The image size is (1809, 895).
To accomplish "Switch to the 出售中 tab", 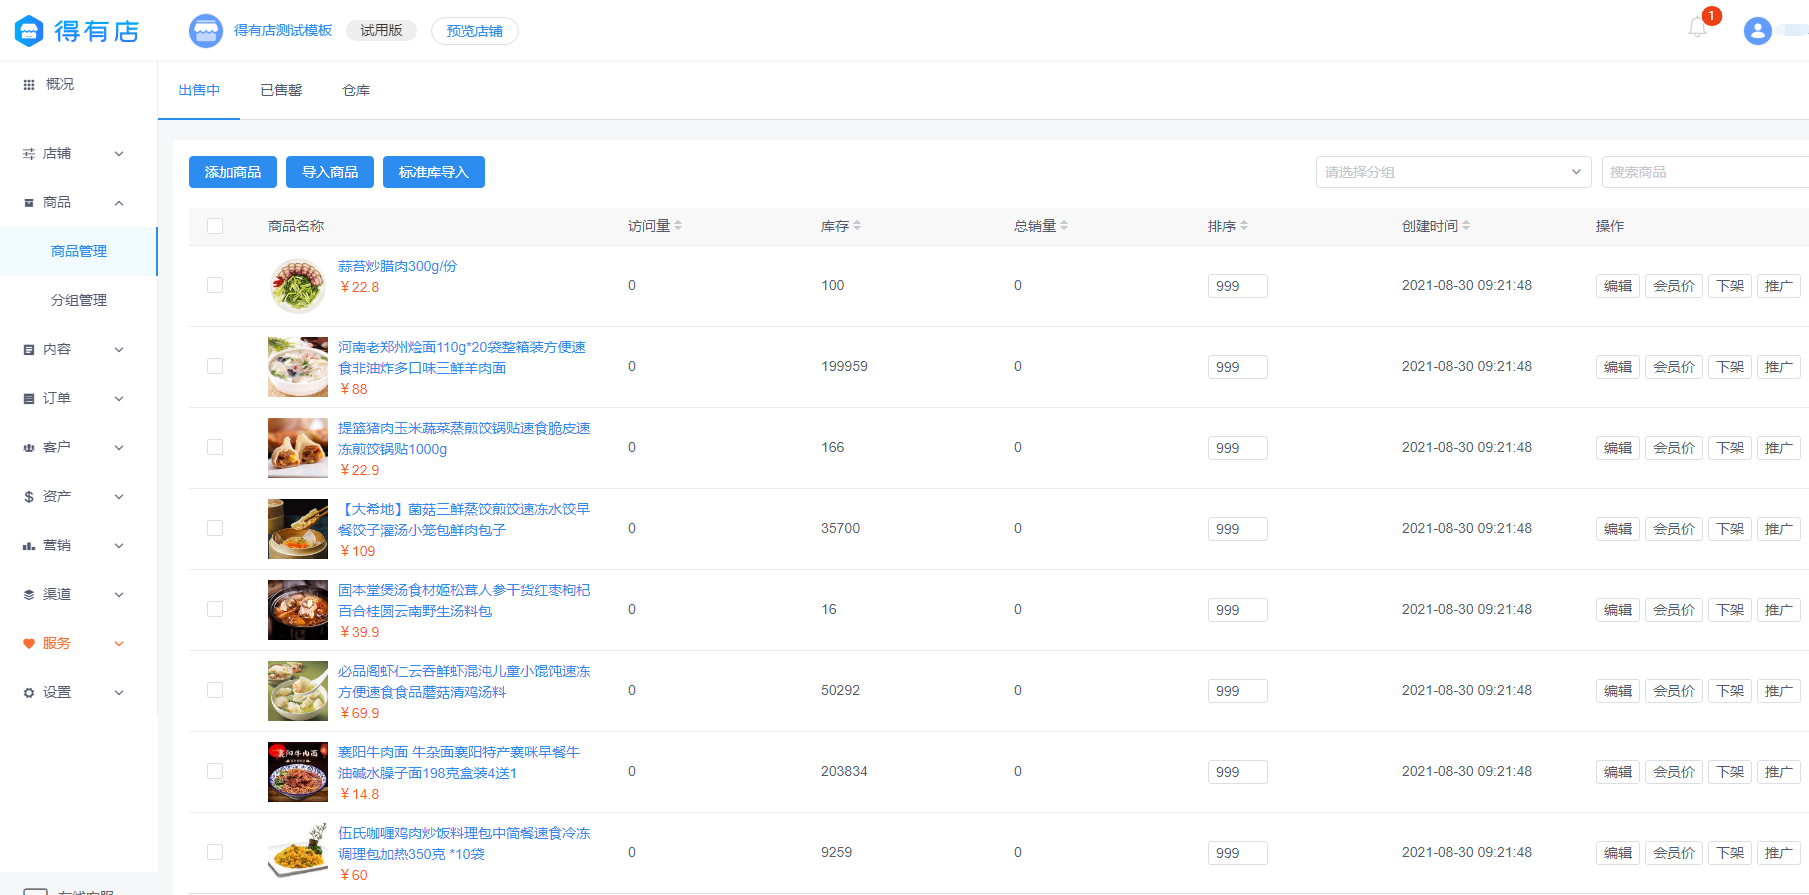I will 199,90.
